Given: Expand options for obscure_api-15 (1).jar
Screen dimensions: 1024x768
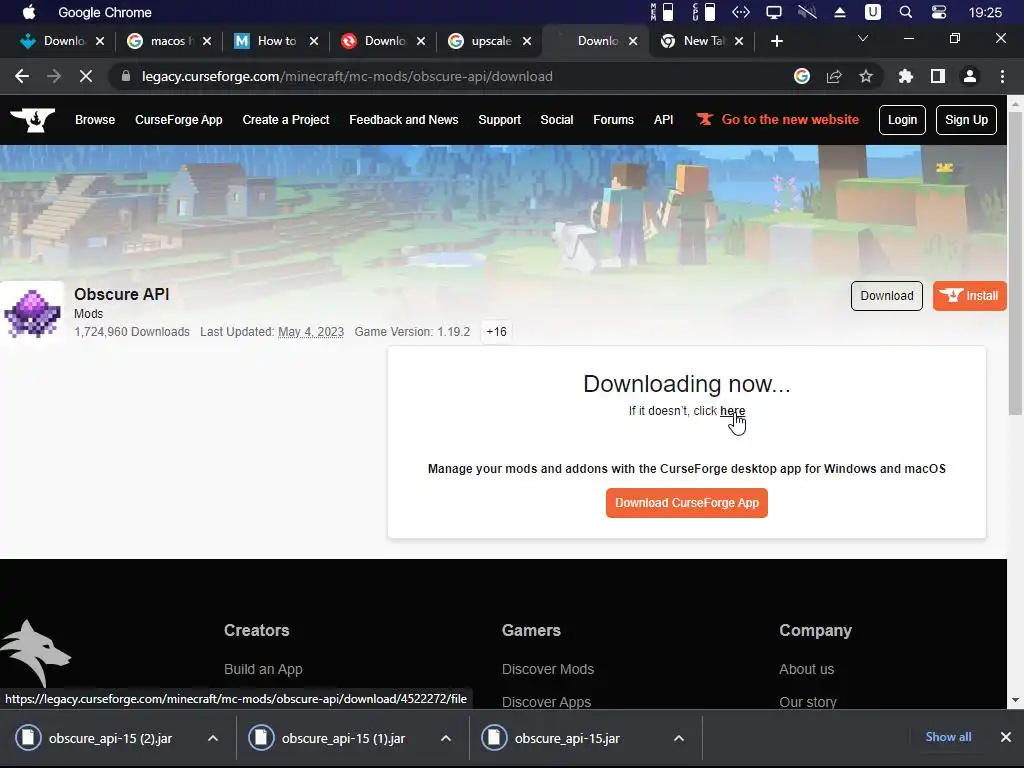Looking at the screenshot, I should click(446, 738).
